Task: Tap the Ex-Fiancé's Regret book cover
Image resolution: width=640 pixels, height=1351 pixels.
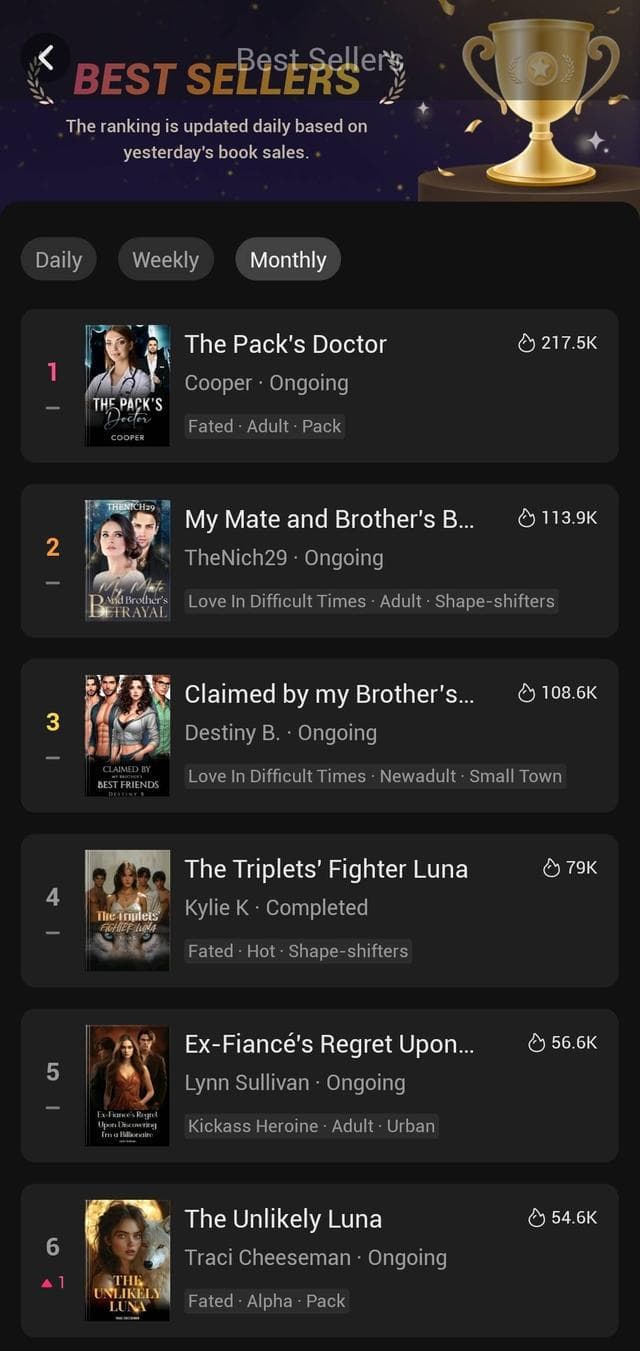Action: (127, 1086)
